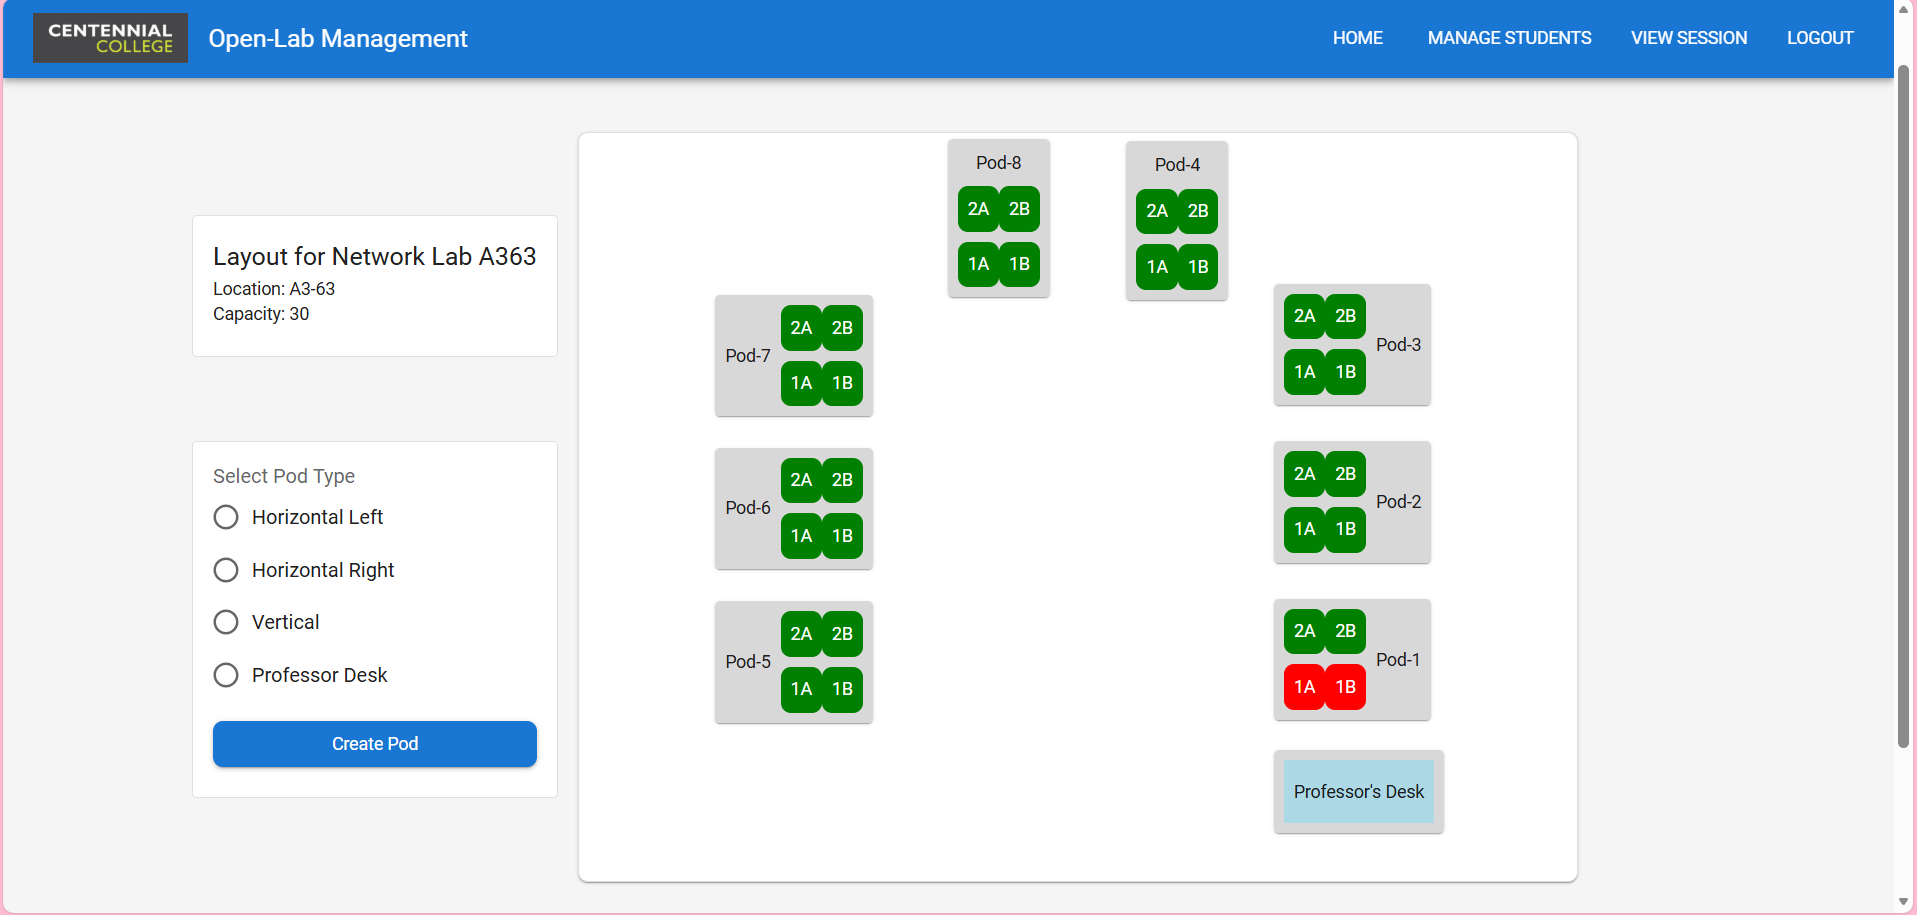The width and height of the screenshot is (1917, 915).
Task: Select the Vertical pod type
Action: (225, 621)
